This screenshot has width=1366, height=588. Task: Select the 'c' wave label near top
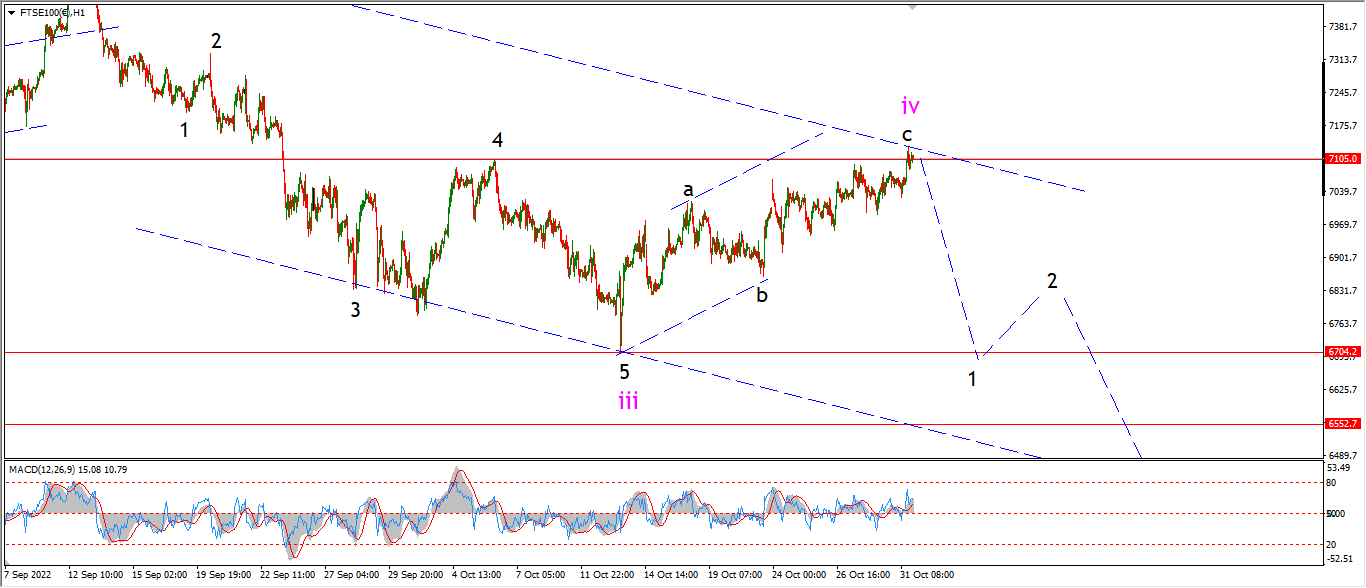click(906, 134)
